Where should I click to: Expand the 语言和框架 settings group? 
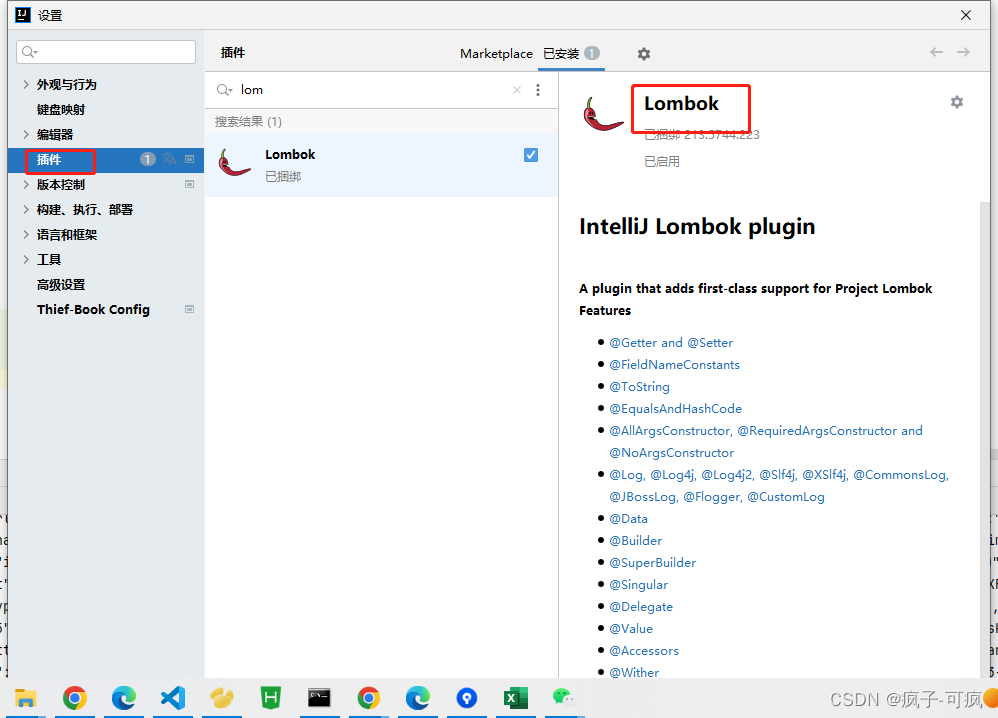pos(25,234)
